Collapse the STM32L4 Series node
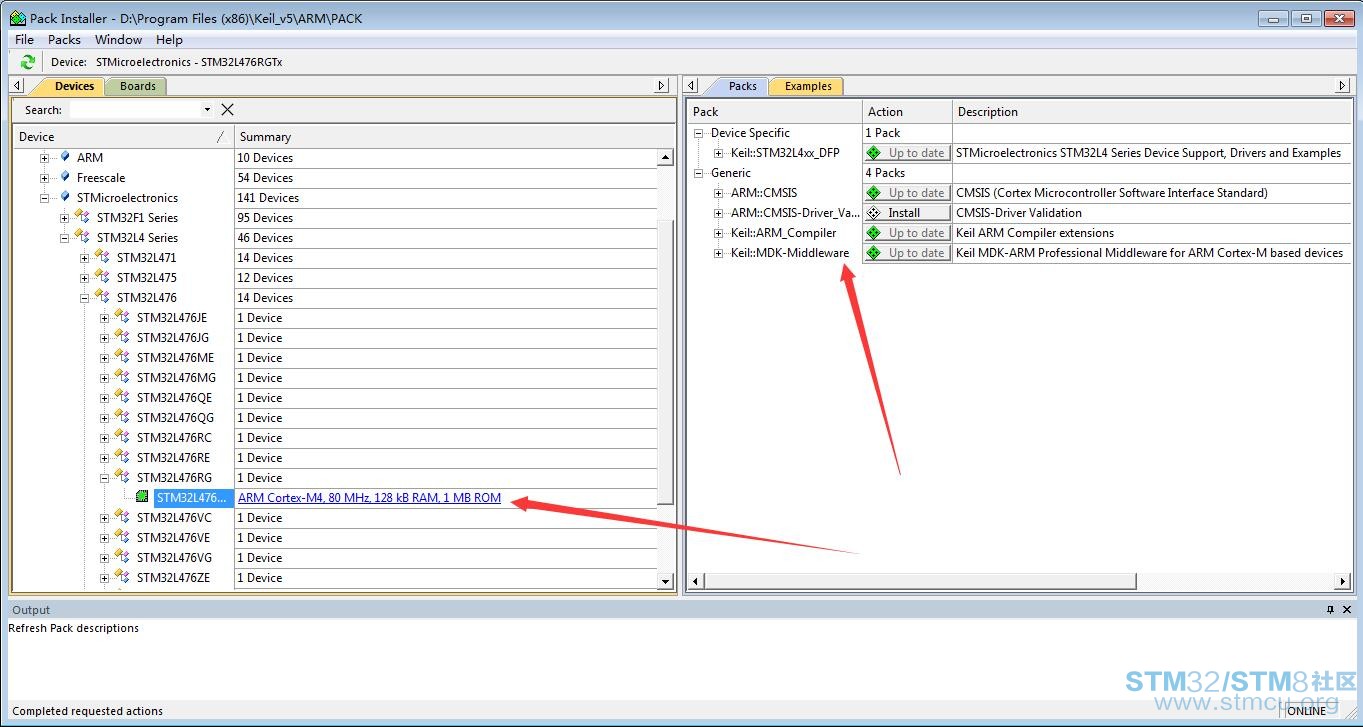This screenshot has width=1363, height=727. tap(65, 238)
